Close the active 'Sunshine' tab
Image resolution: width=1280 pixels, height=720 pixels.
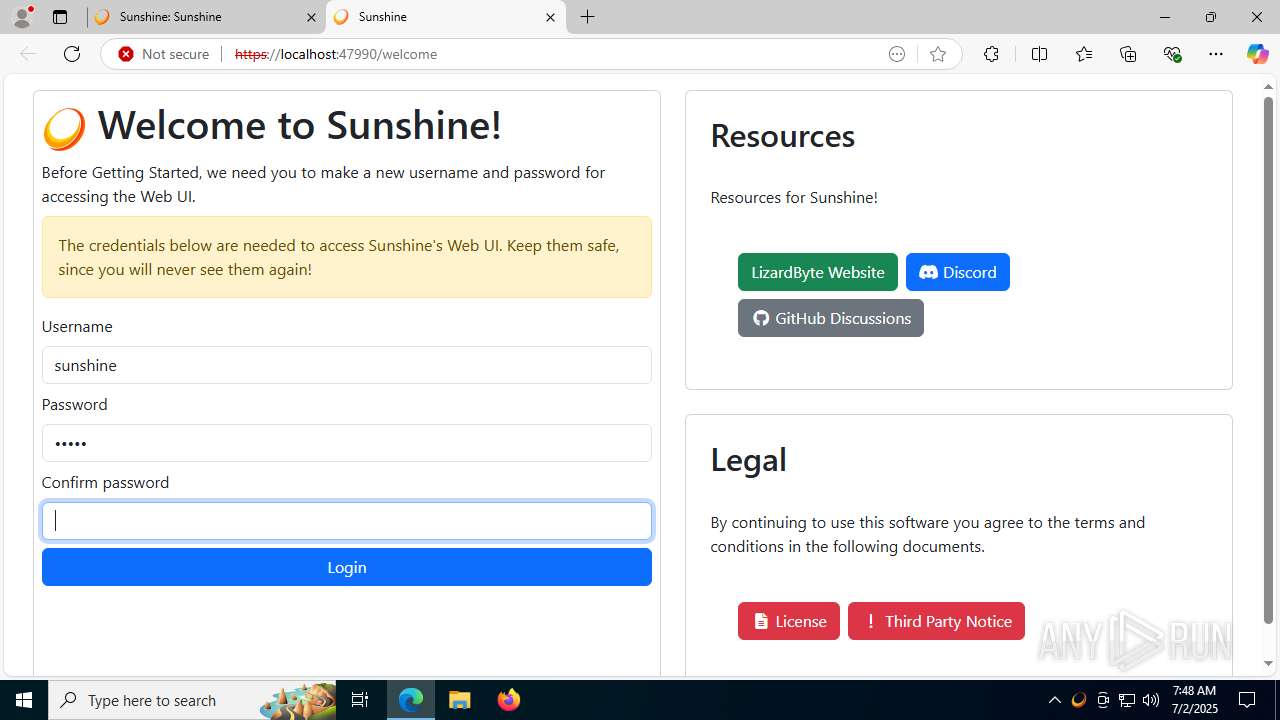(550, 17)
